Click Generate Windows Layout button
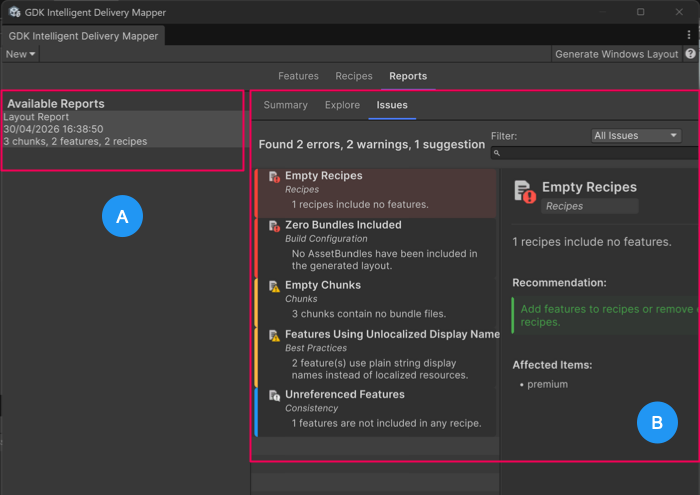This screenshot has height=495, width=700. point(617,54)
